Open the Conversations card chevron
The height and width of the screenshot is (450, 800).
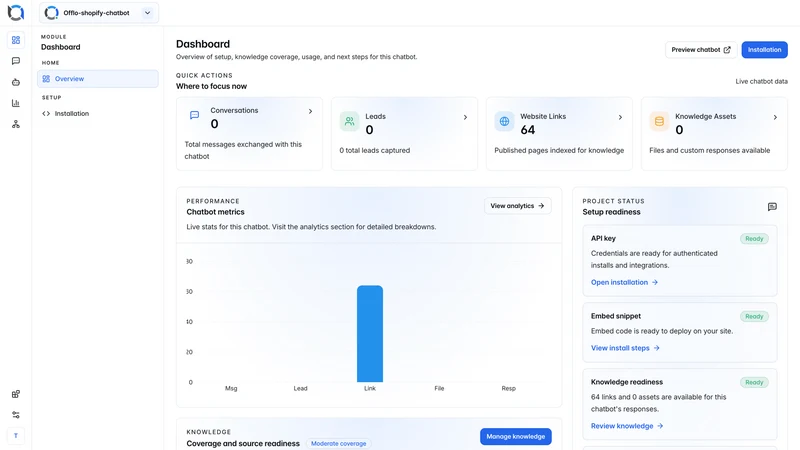coord(310,111)
